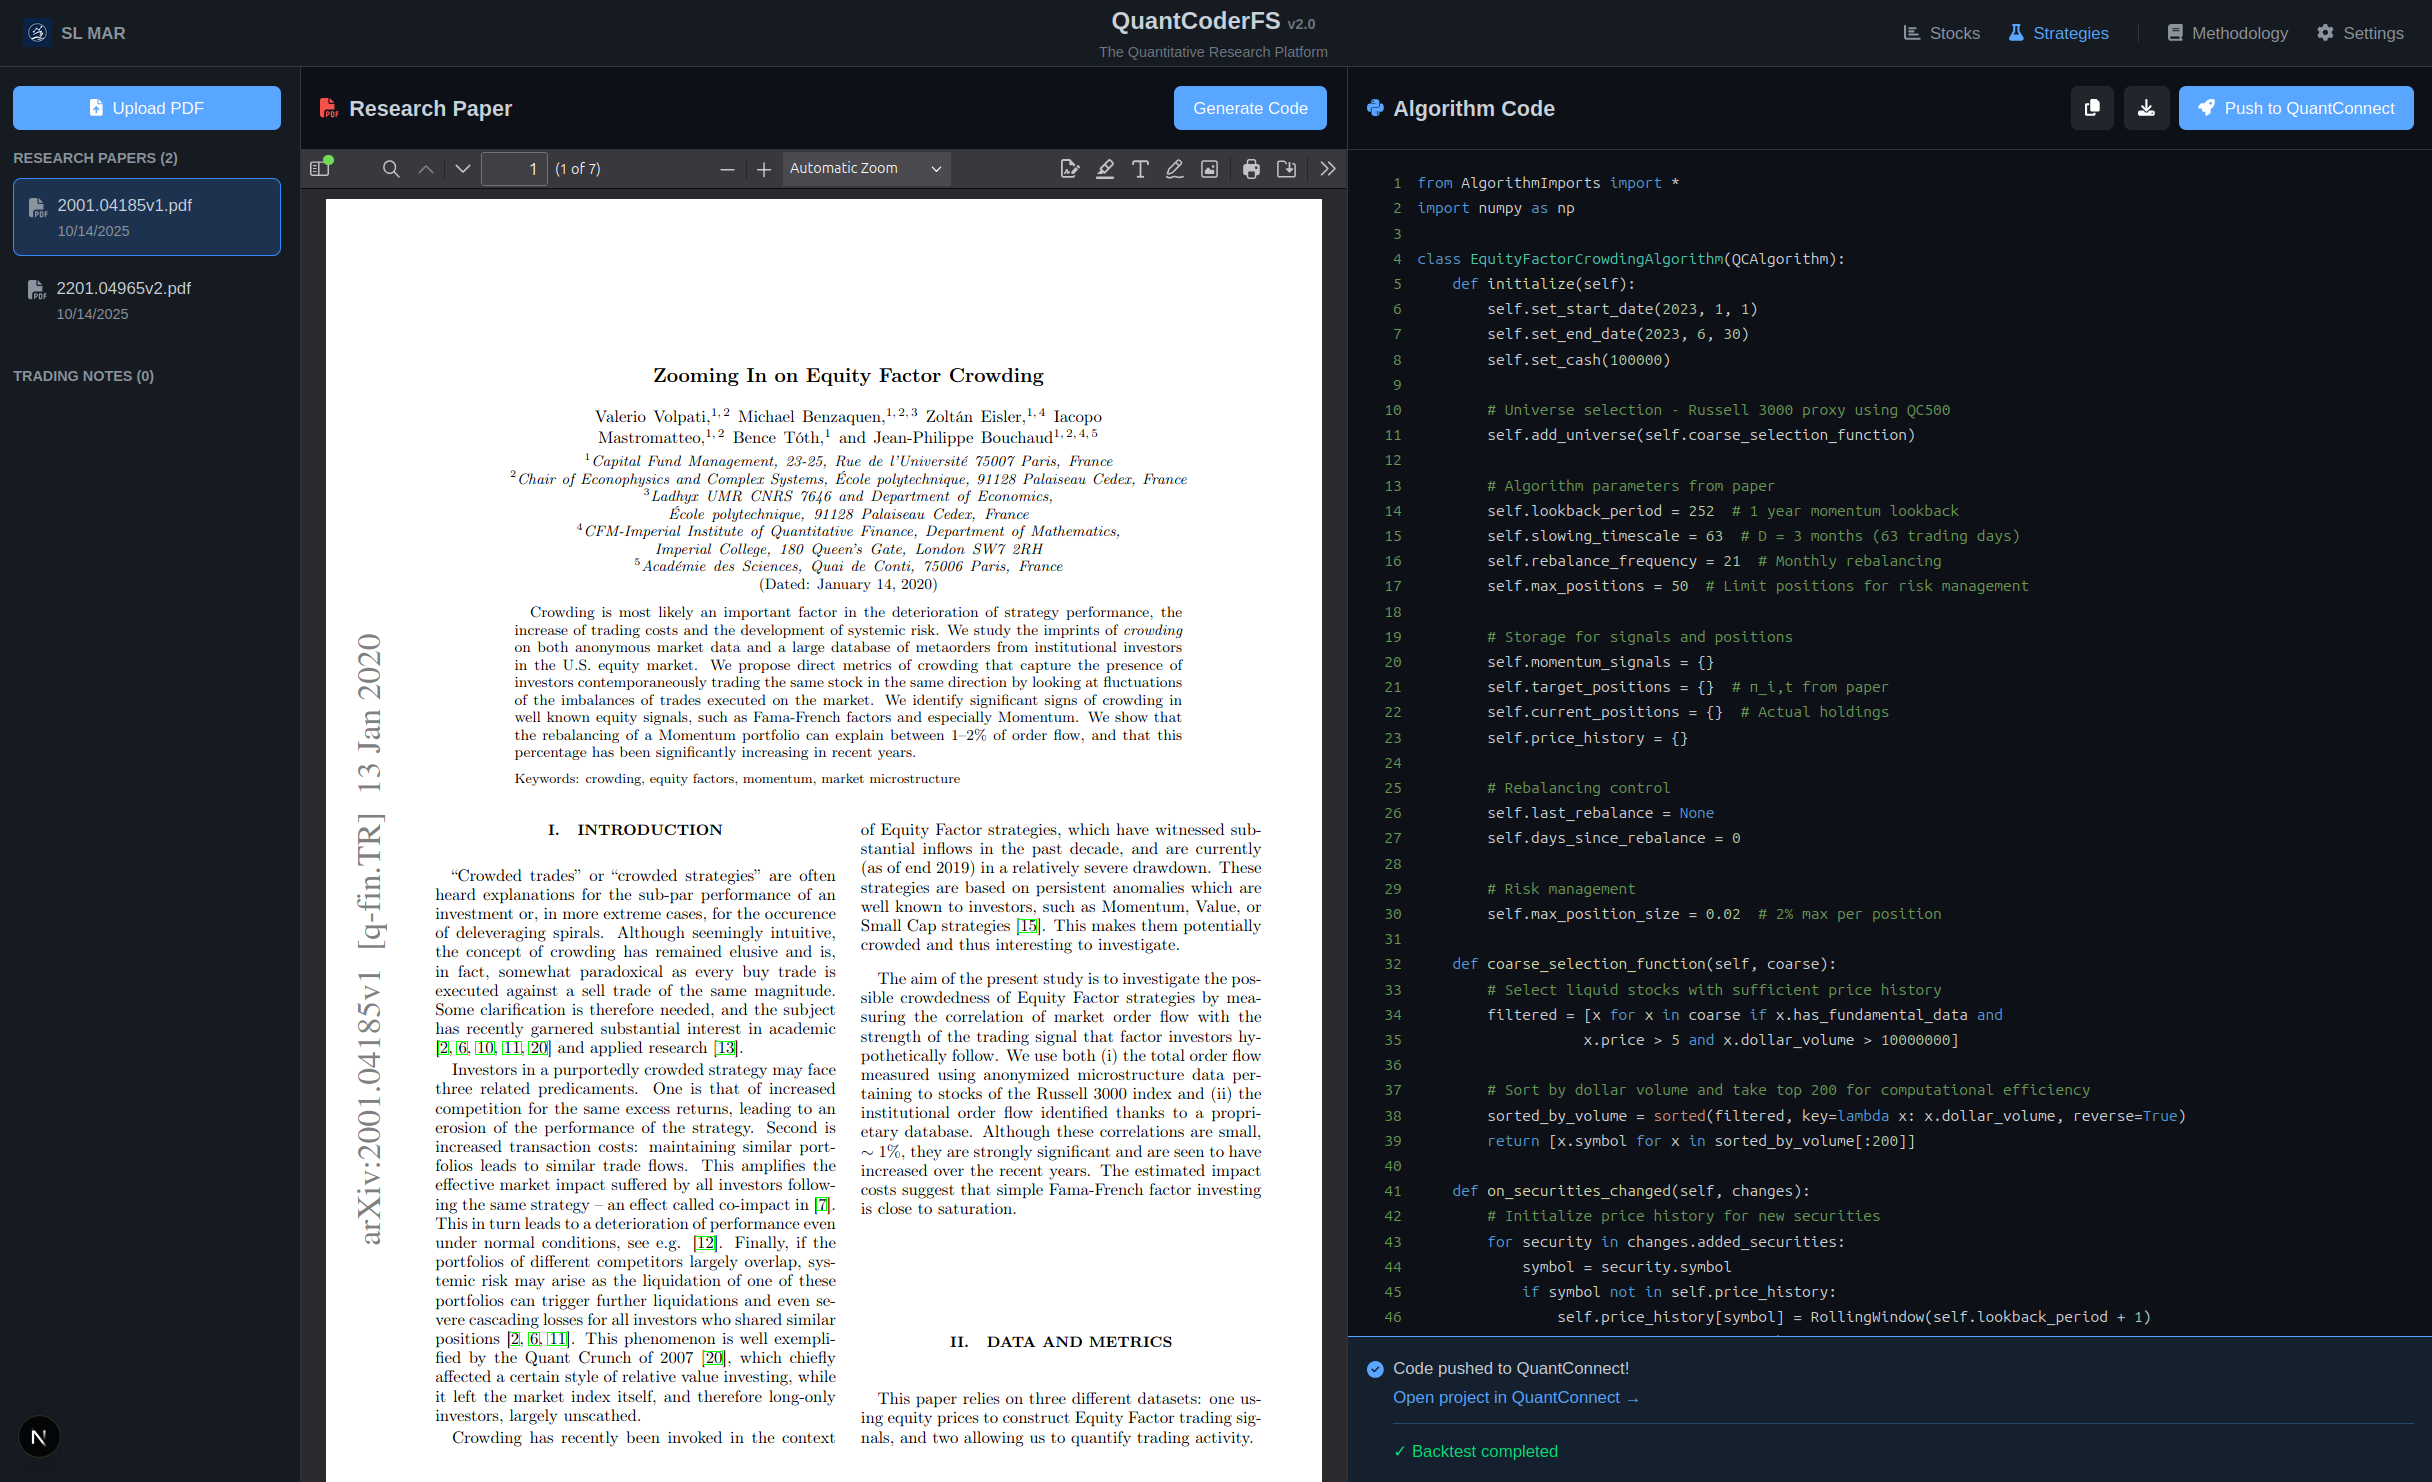Save the PDF document
This screenshot has width=2432, height=1482.
1287,168
